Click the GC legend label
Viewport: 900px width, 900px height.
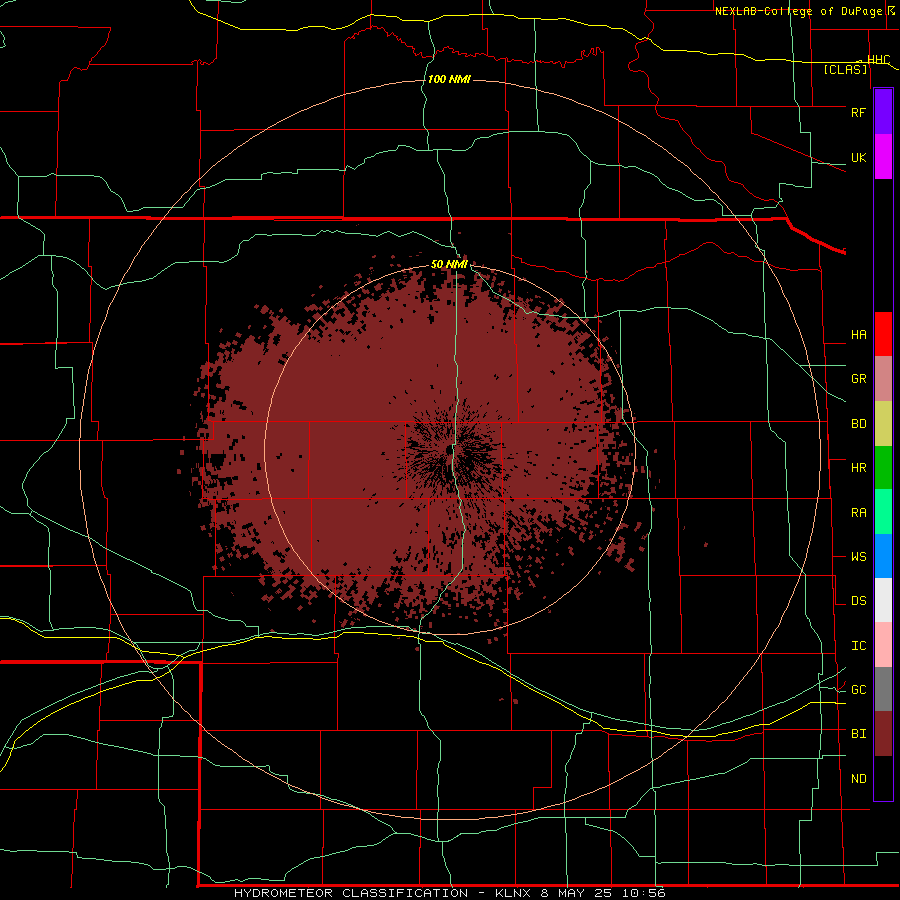(x=858, y=690)
